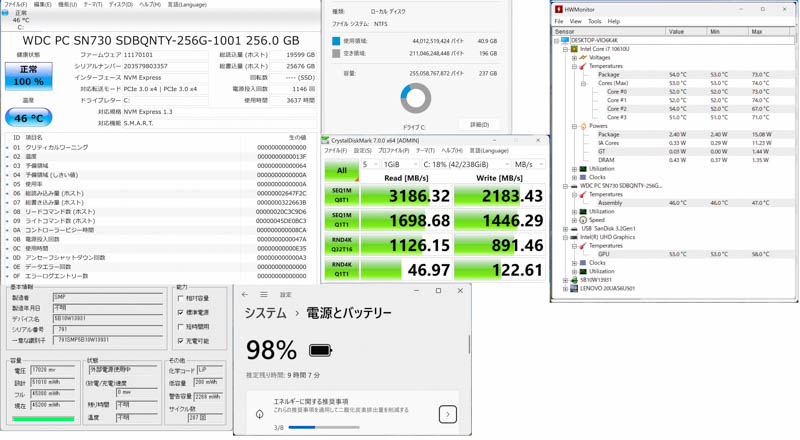Run the SEQ1M Q8T1 test button

(x=342, y=195)
